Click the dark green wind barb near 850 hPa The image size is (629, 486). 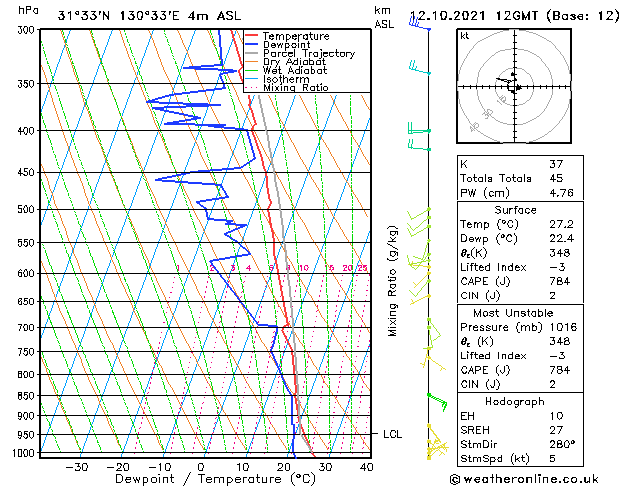[x=437, y=402]
